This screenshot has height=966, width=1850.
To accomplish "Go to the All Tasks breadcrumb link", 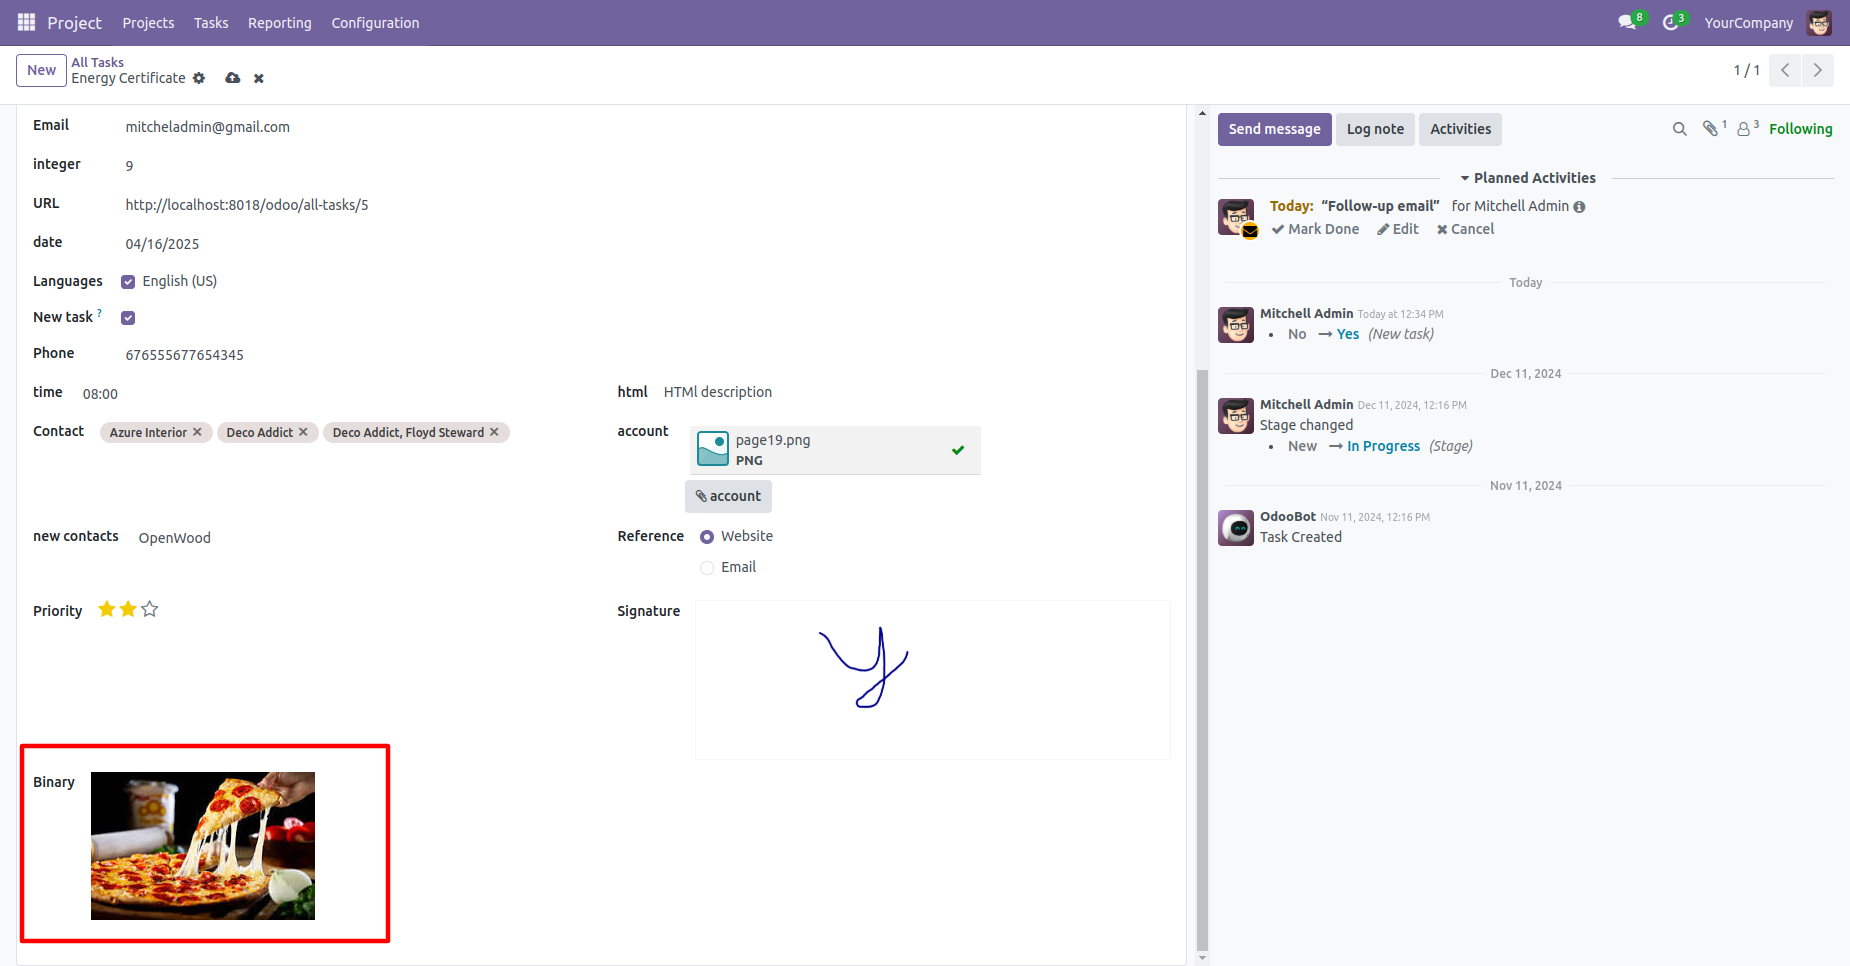I will 97,62.
